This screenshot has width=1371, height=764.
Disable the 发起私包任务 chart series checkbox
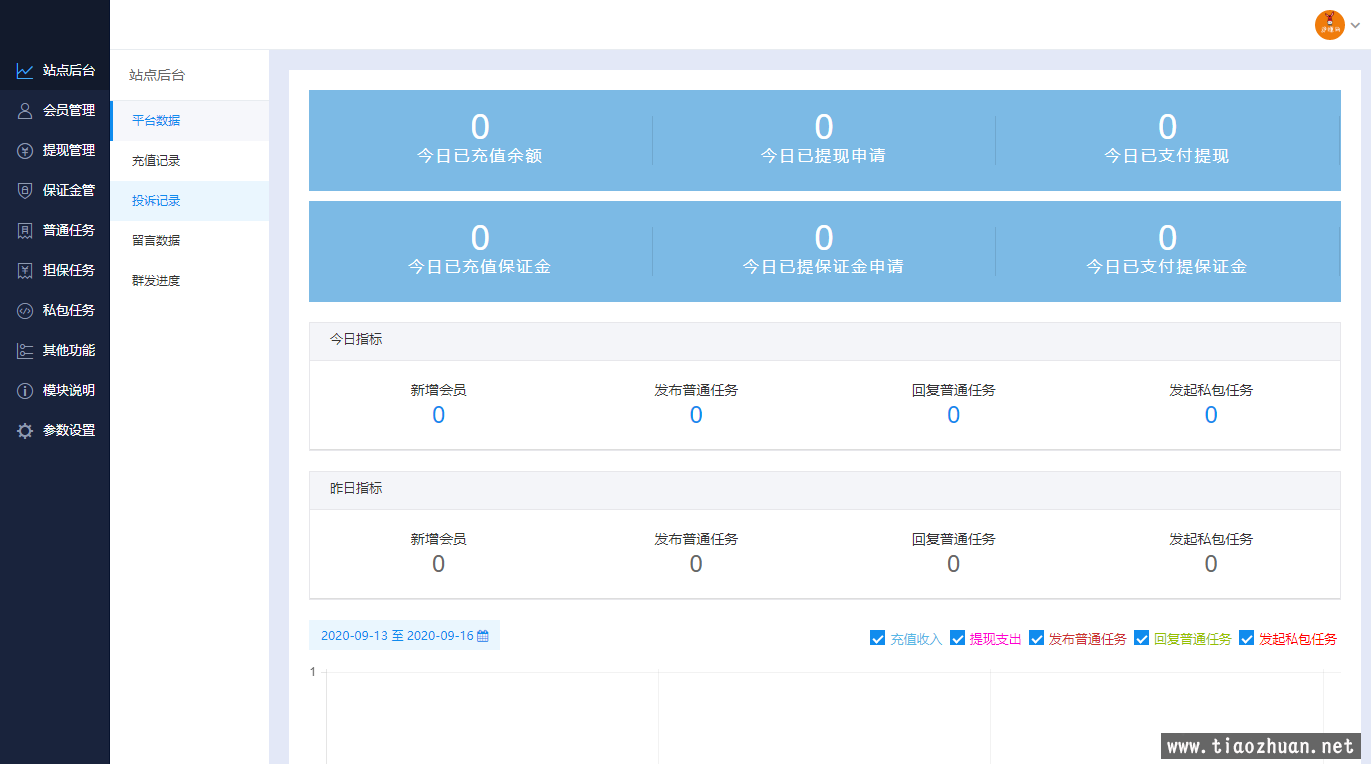1246,638
